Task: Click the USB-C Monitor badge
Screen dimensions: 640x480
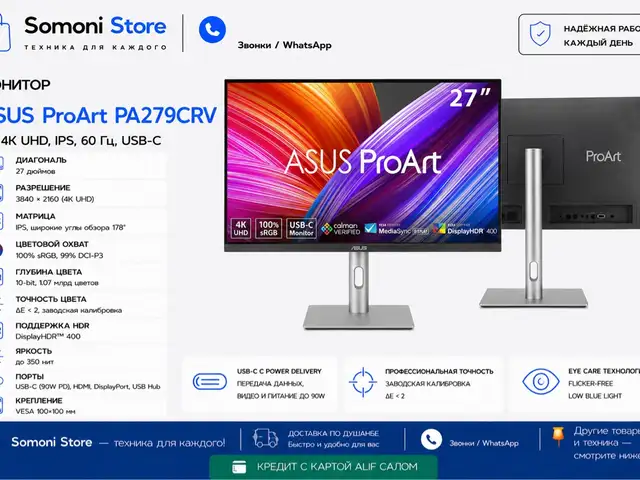Action: (x=301, y=229)
